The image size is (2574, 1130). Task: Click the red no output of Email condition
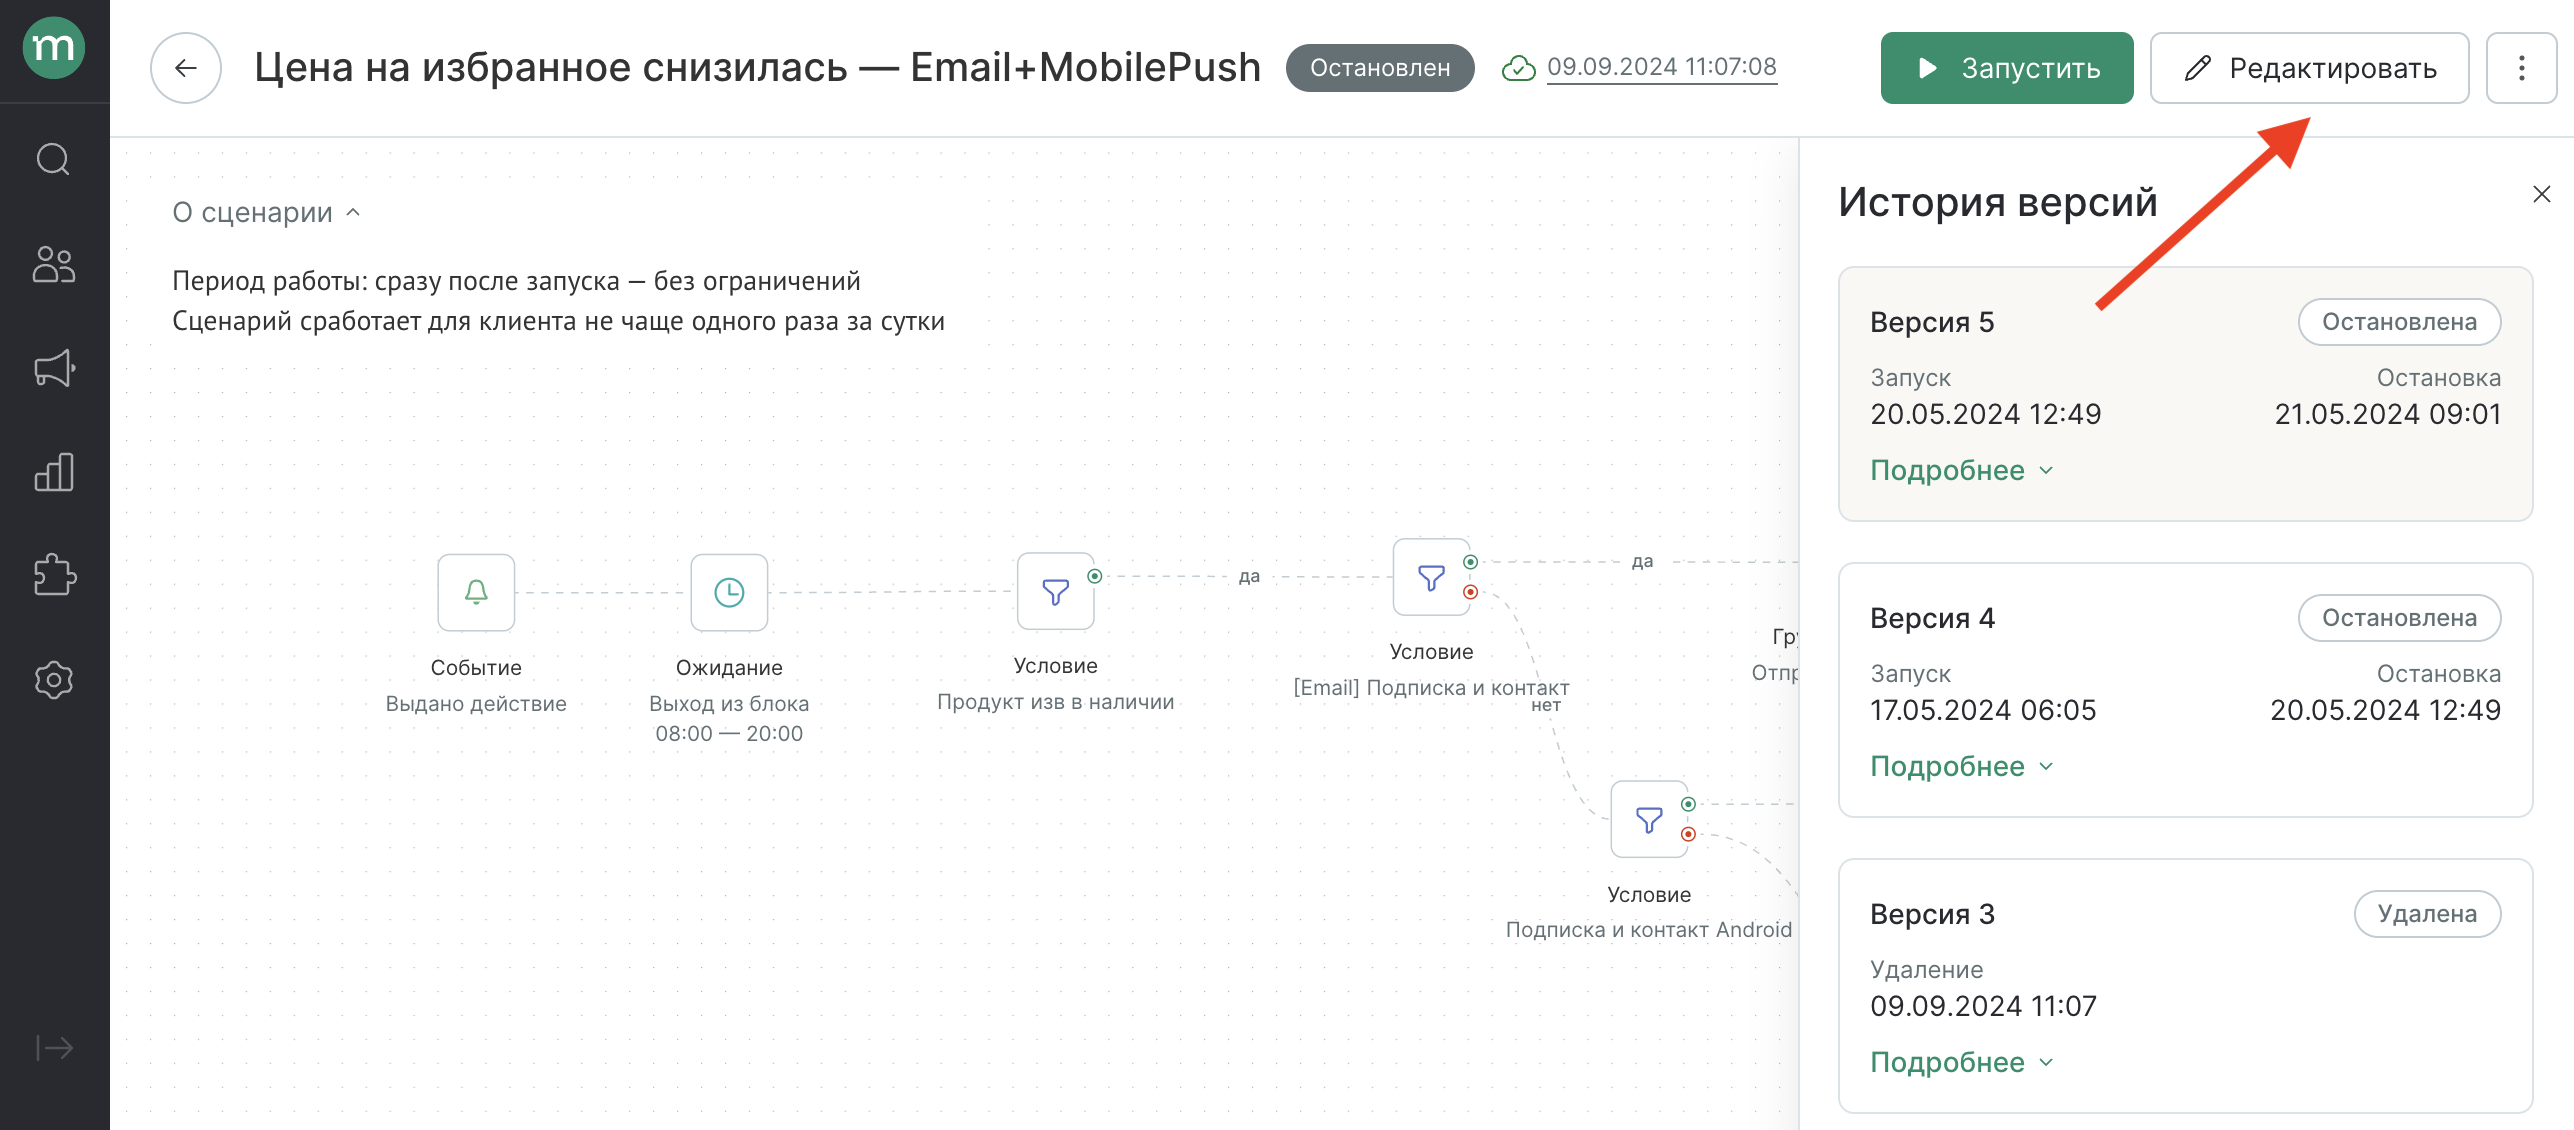(1470, 592)
